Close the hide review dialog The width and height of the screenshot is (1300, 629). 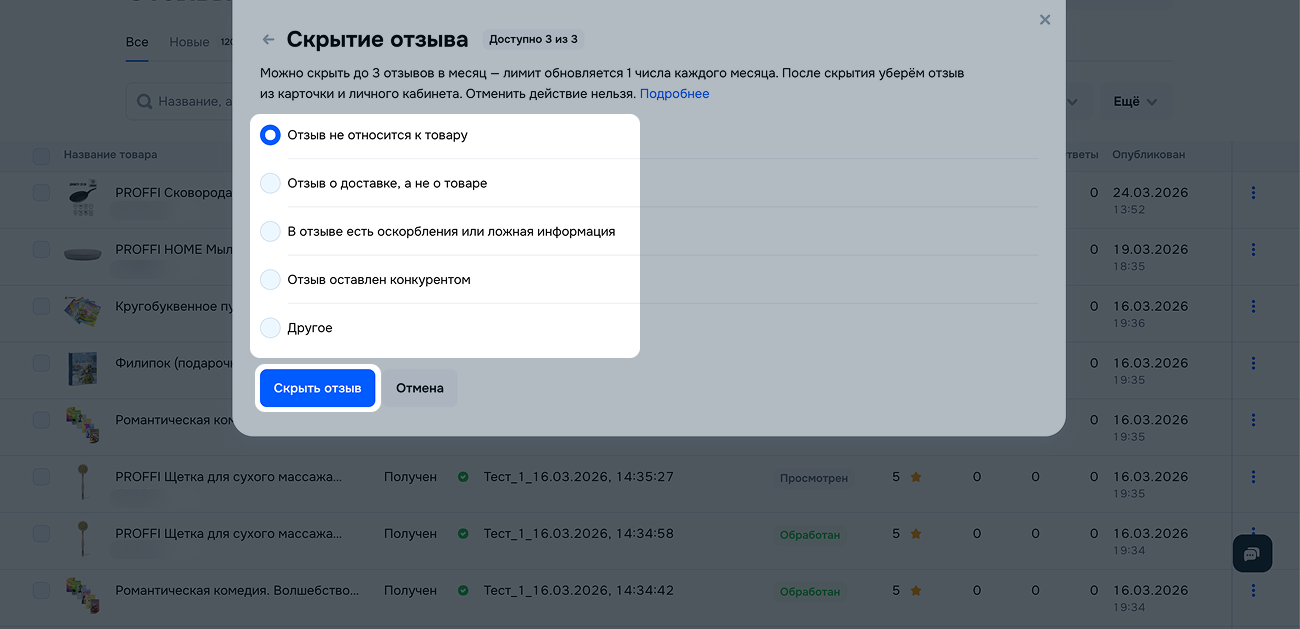(x=1045, y=20)
